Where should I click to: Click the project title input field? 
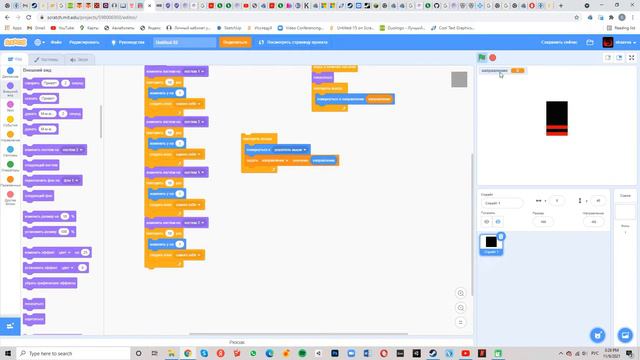tap(184, 42)
